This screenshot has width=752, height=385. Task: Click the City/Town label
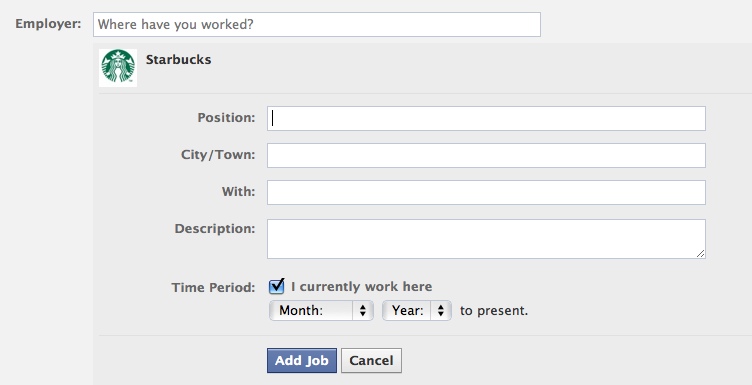(x=218, y=155)
